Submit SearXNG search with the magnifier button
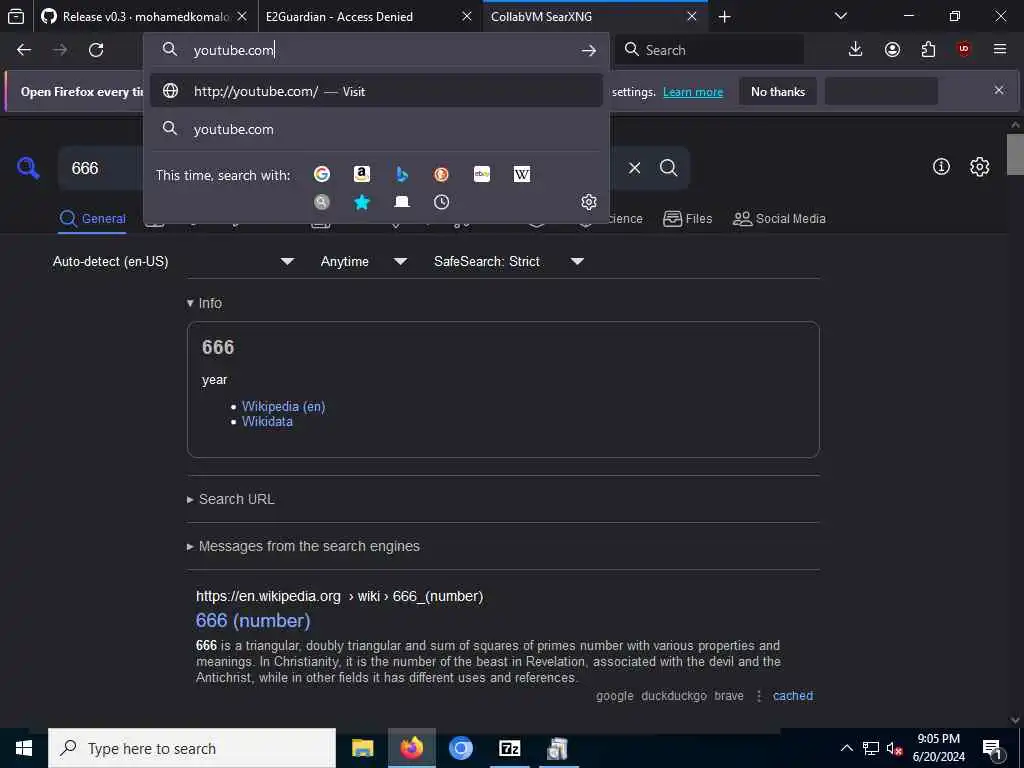Image resolution: width=1024 pixels, height=768 pixels. [668, 168]
